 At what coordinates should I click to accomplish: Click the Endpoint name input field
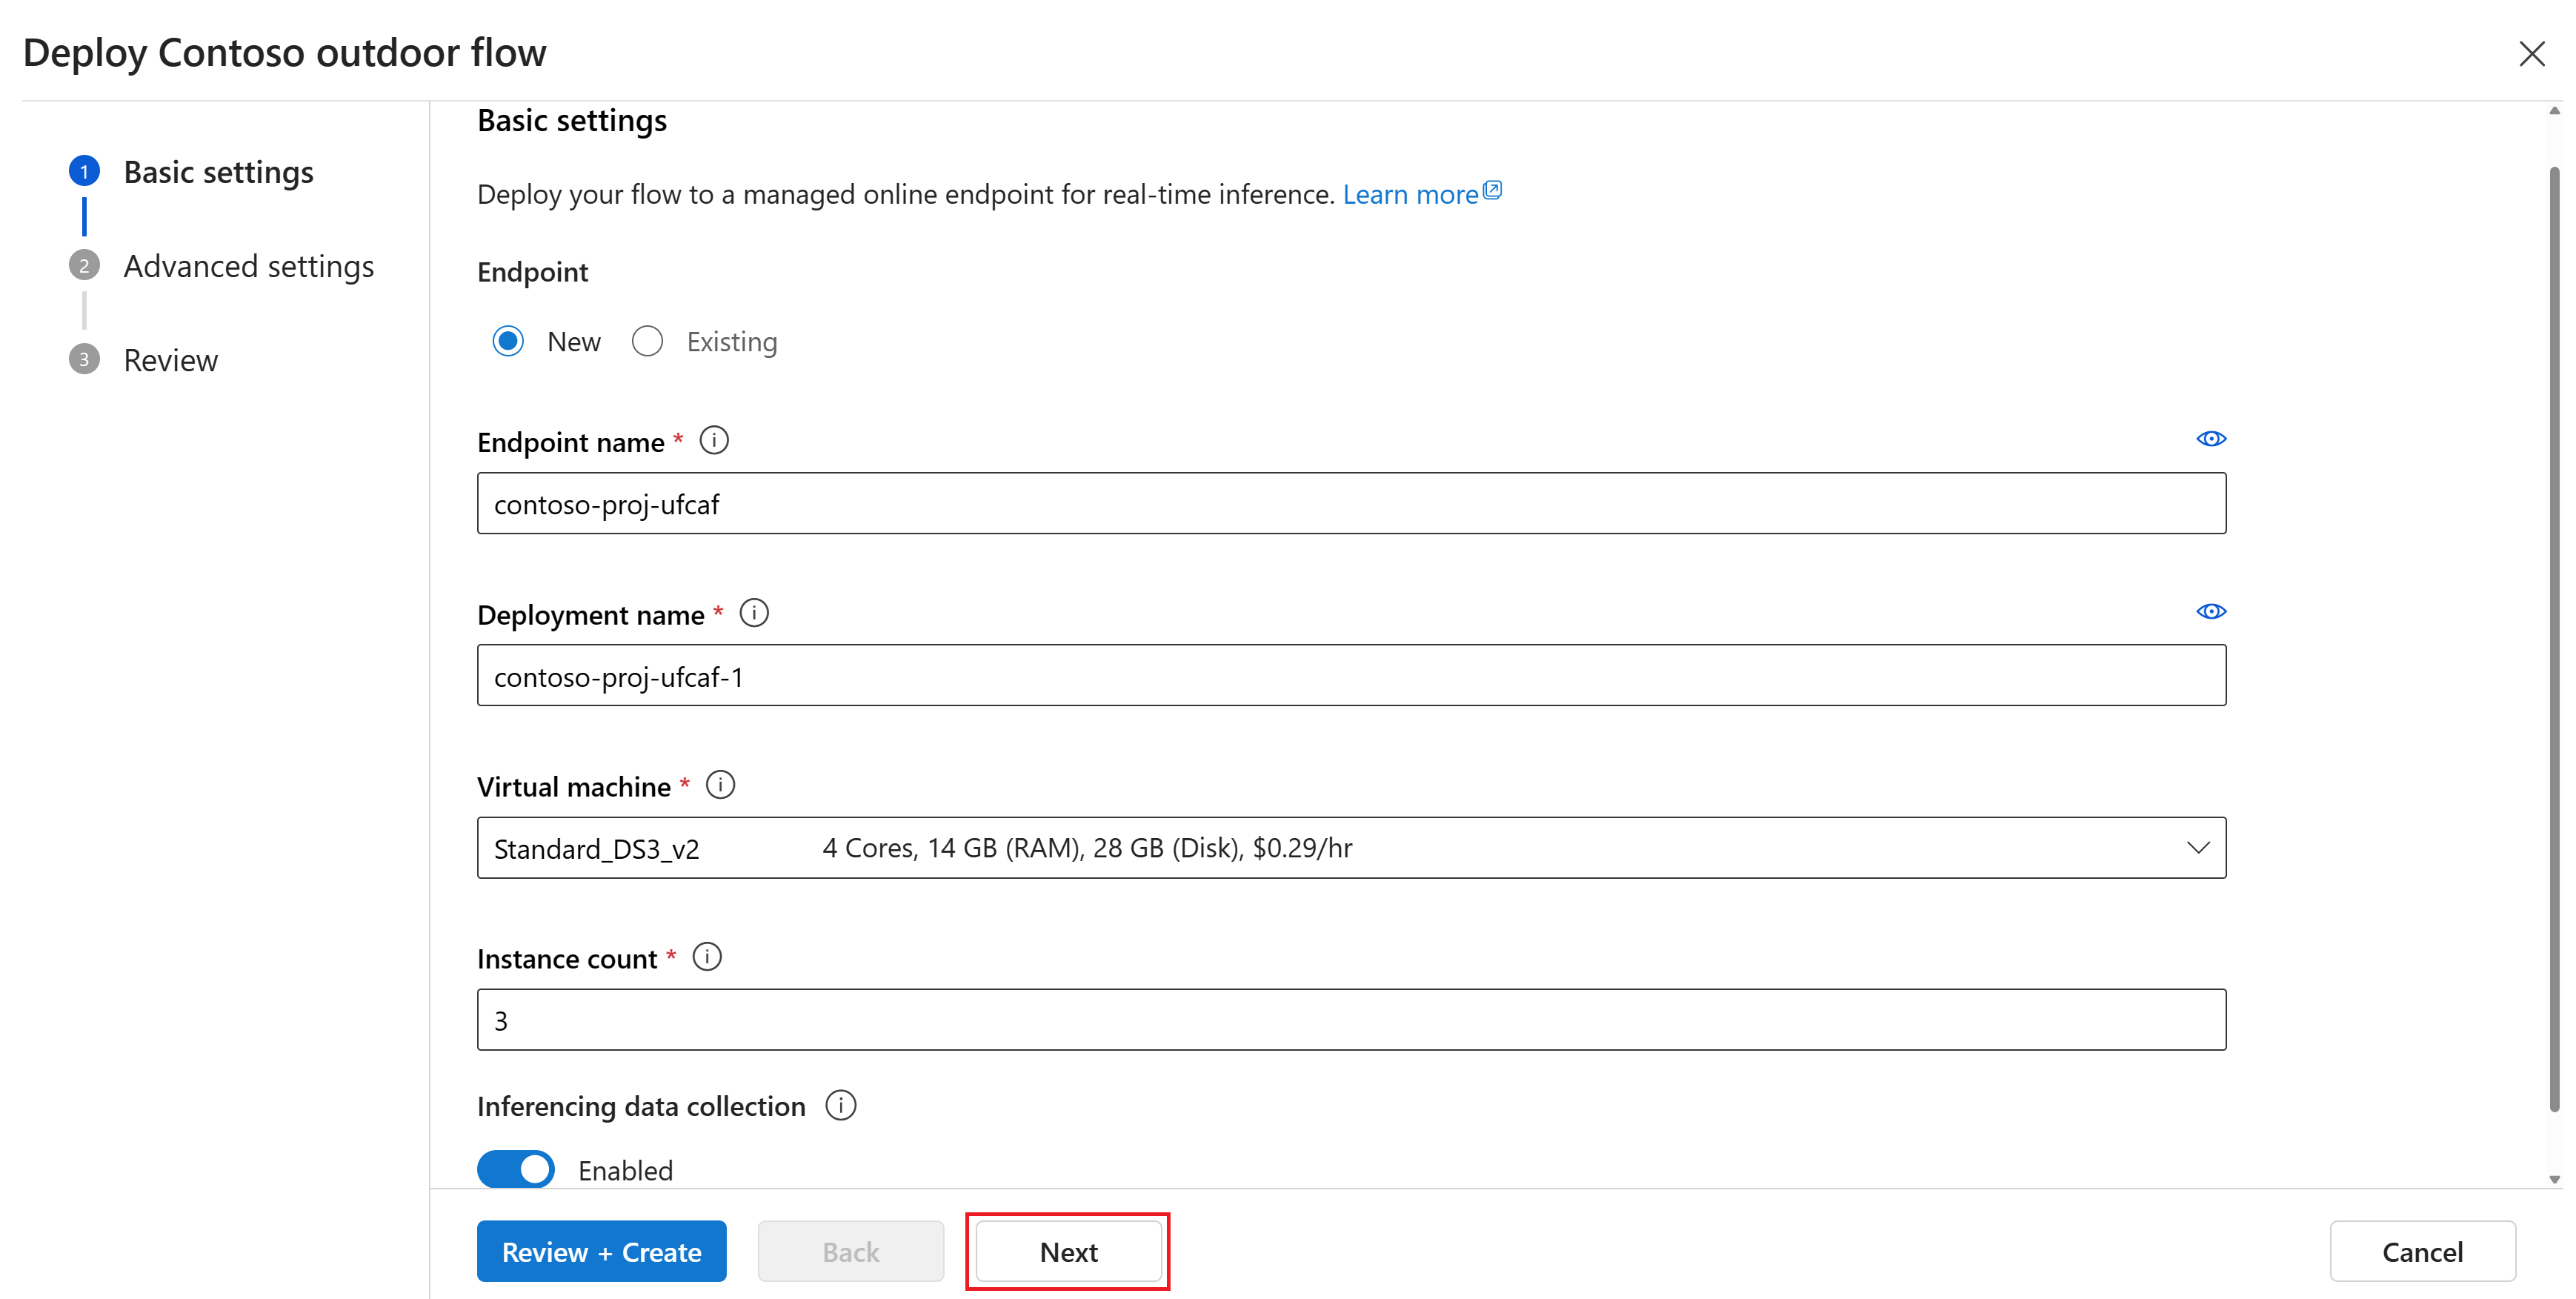(x=1351, y=503)
